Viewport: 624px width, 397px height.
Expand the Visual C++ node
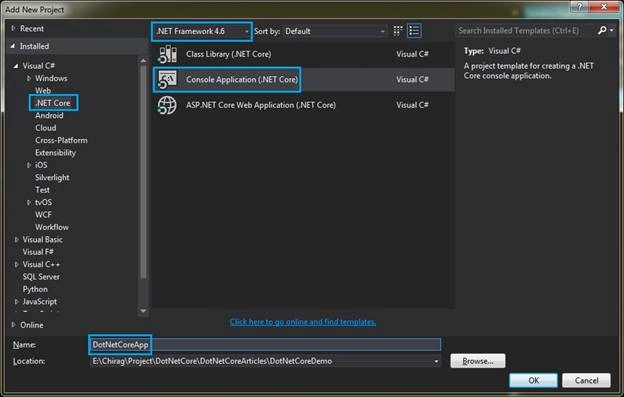pyautogui.click(x=16, y=265)
